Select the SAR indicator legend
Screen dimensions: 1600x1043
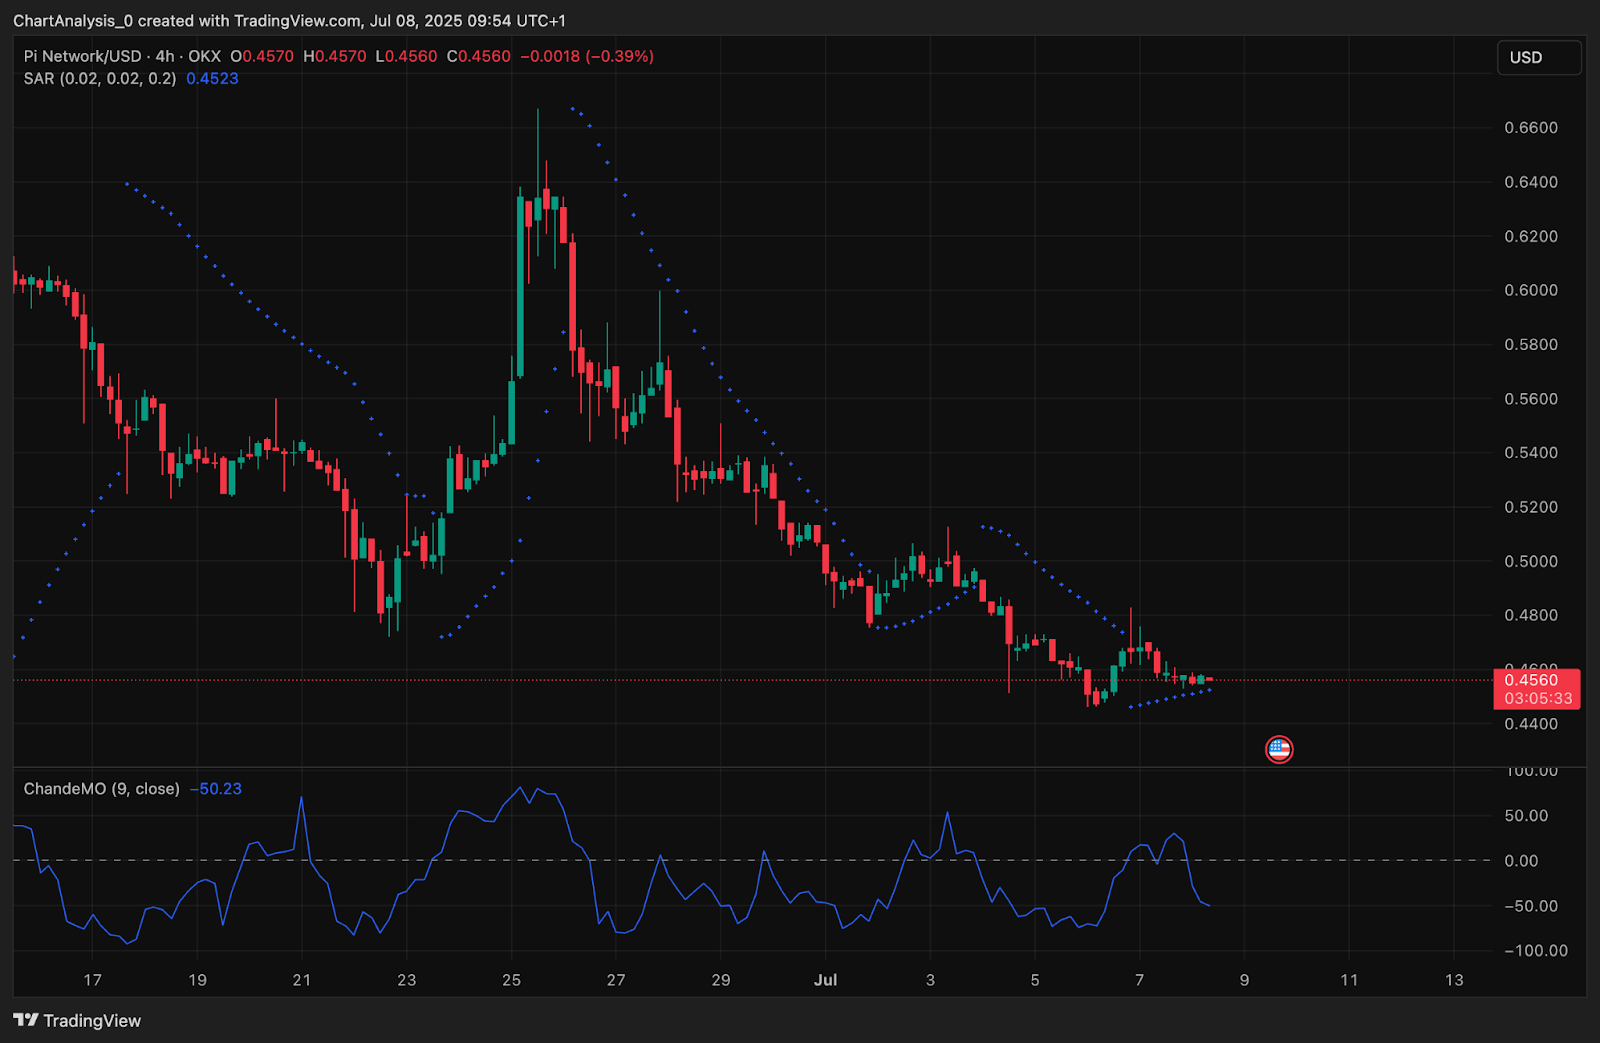(x=100, y=78)
